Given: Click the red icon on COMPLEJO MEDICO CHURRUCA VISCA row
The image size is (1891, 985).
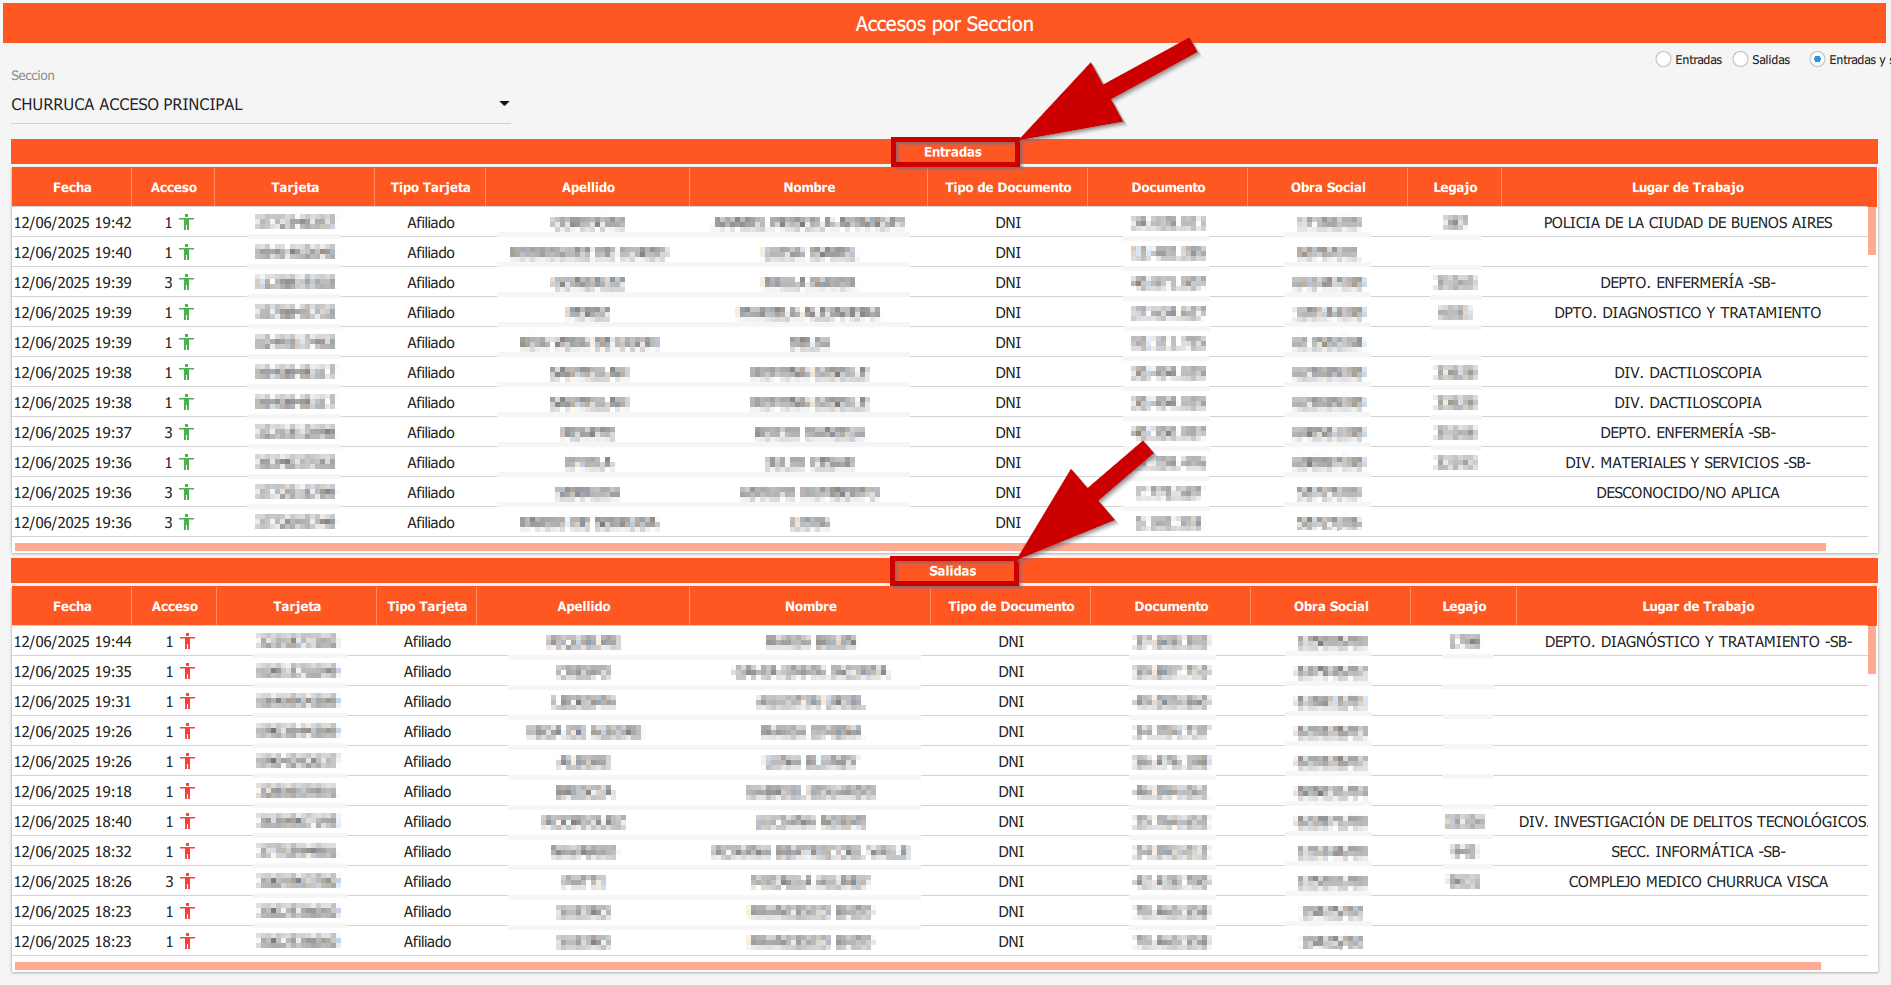Looking at the screenshot, I should (x=188, y=881).
